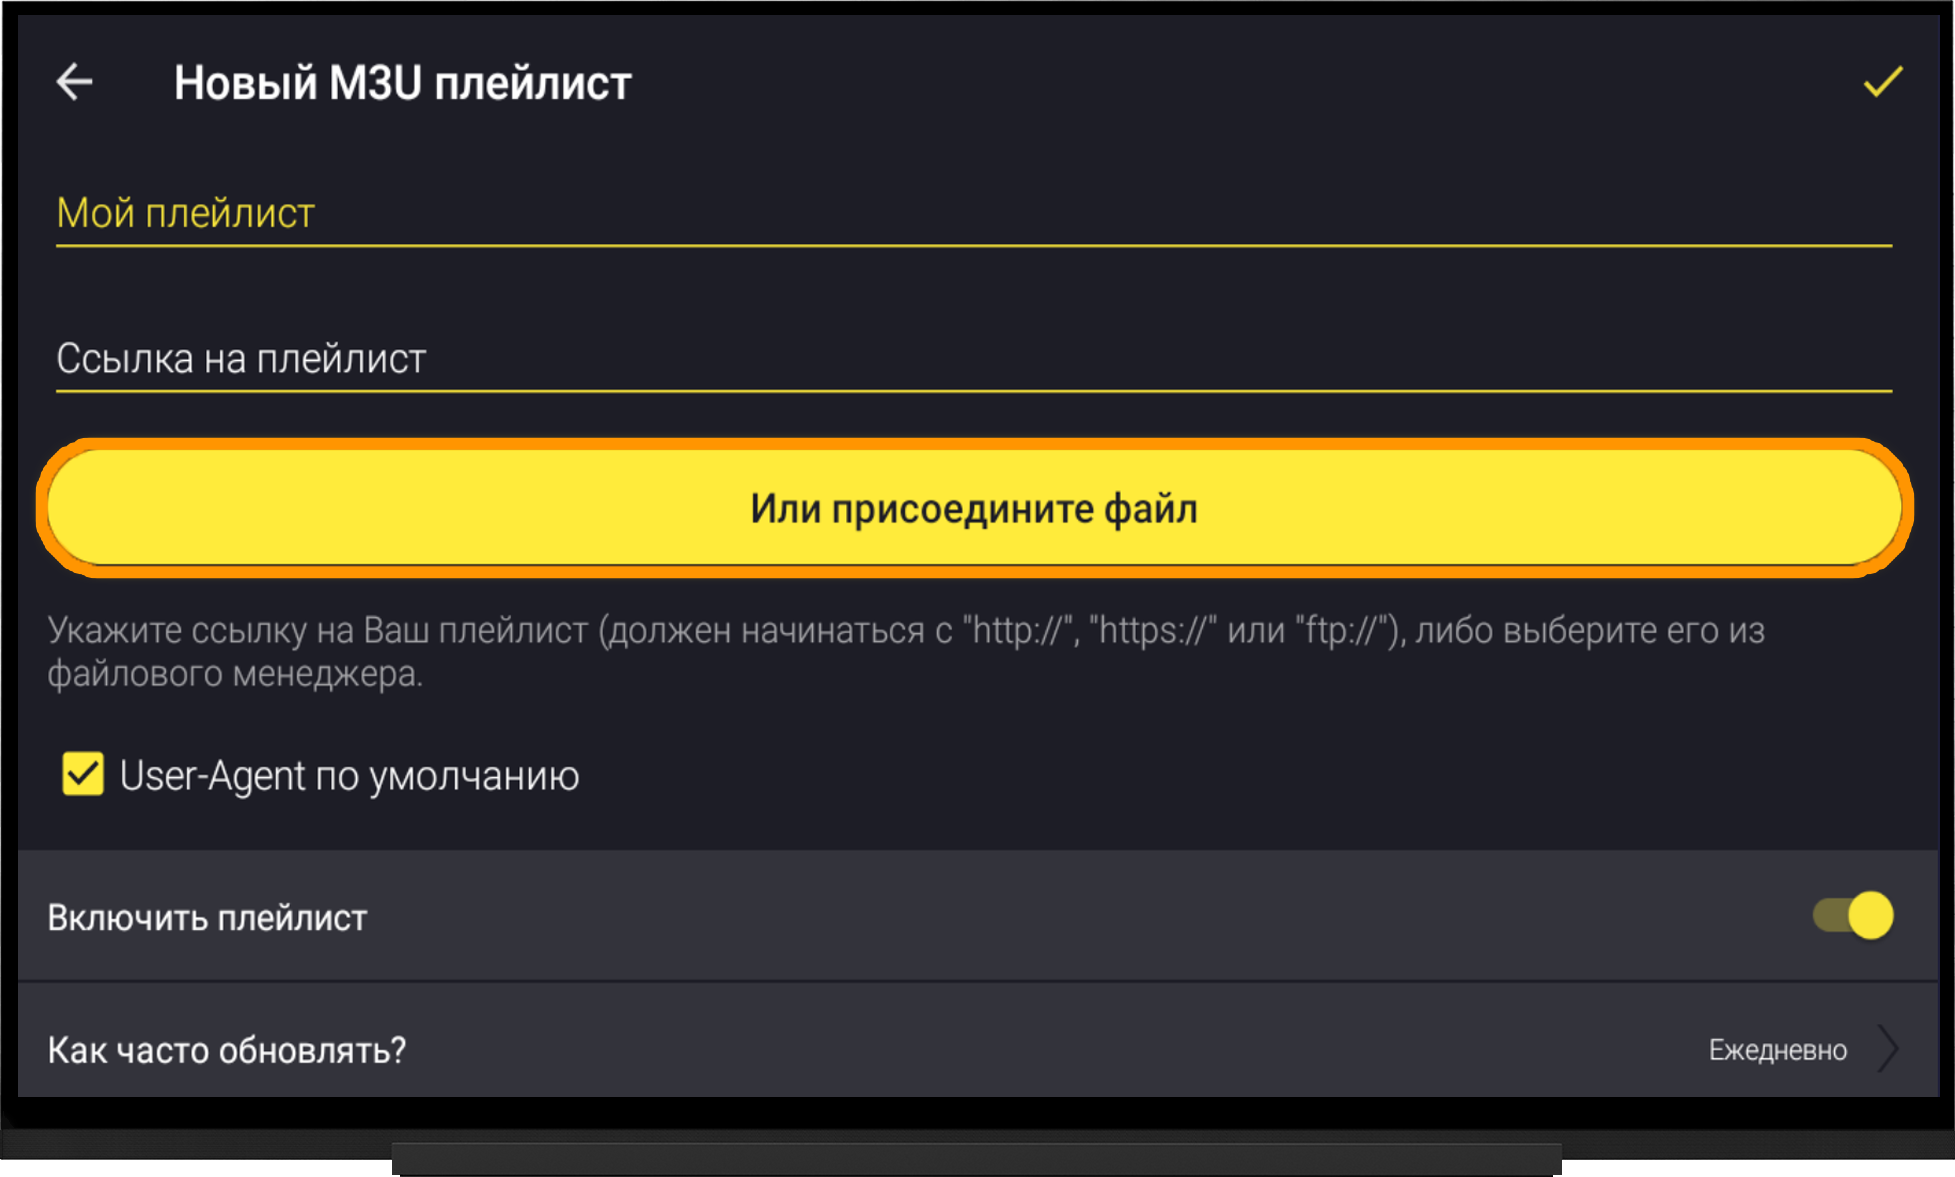The image size is (1955, 1177).
Task: Confirm playlist with the yellow checkmark icon
Action: coord(1882,82)
